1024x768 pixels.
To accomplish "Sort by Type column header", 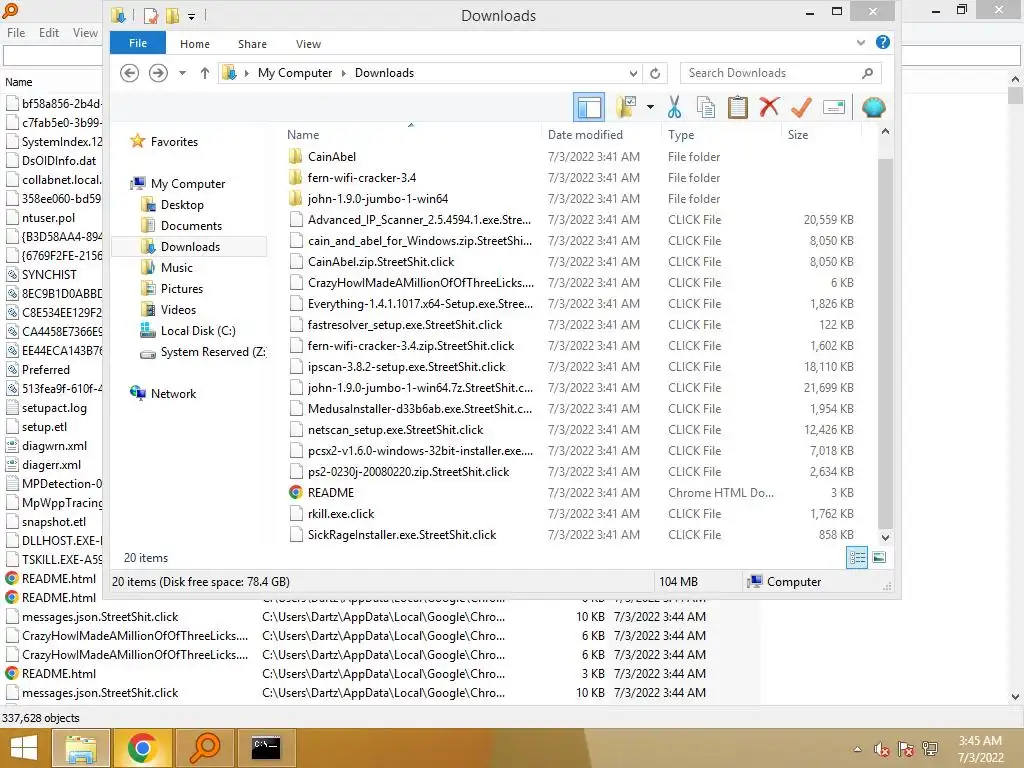I will click(x=681, y=135).
